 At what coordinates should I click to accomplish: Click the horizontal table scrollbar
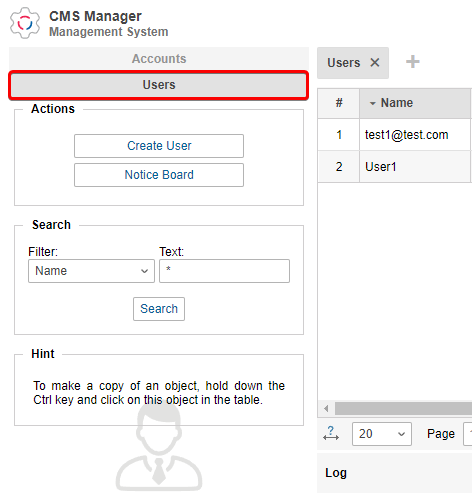point(403,408)
